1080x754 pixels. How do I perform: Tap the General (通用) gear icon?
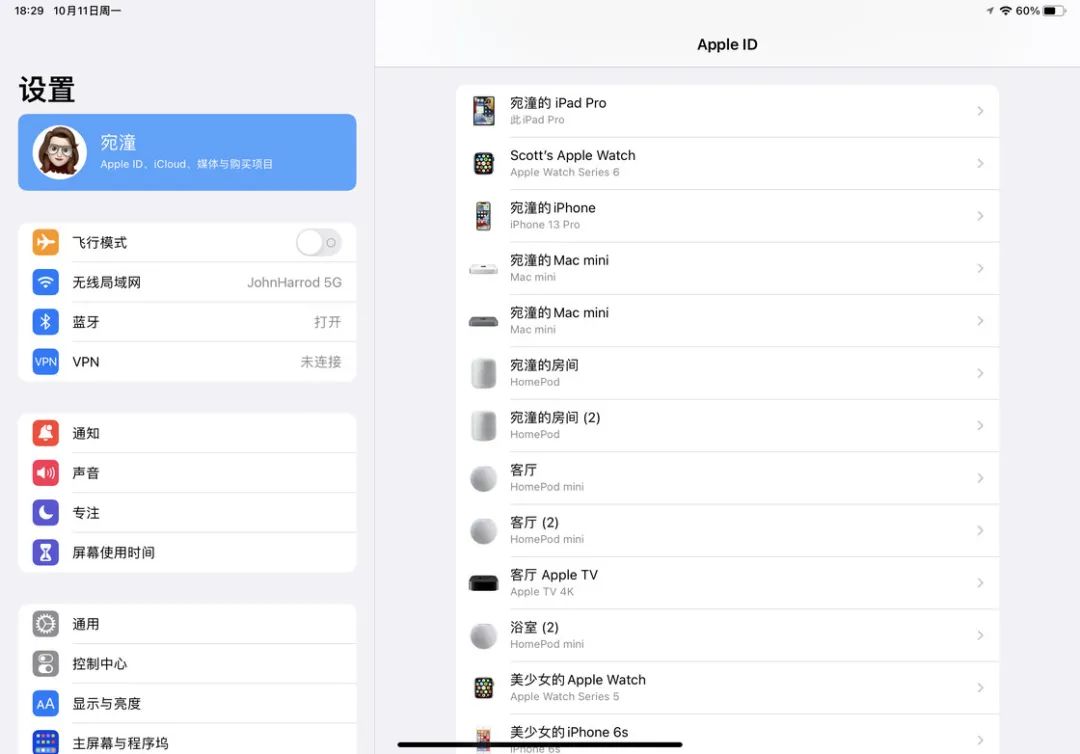pyautogui.click(x=45, y=624)
